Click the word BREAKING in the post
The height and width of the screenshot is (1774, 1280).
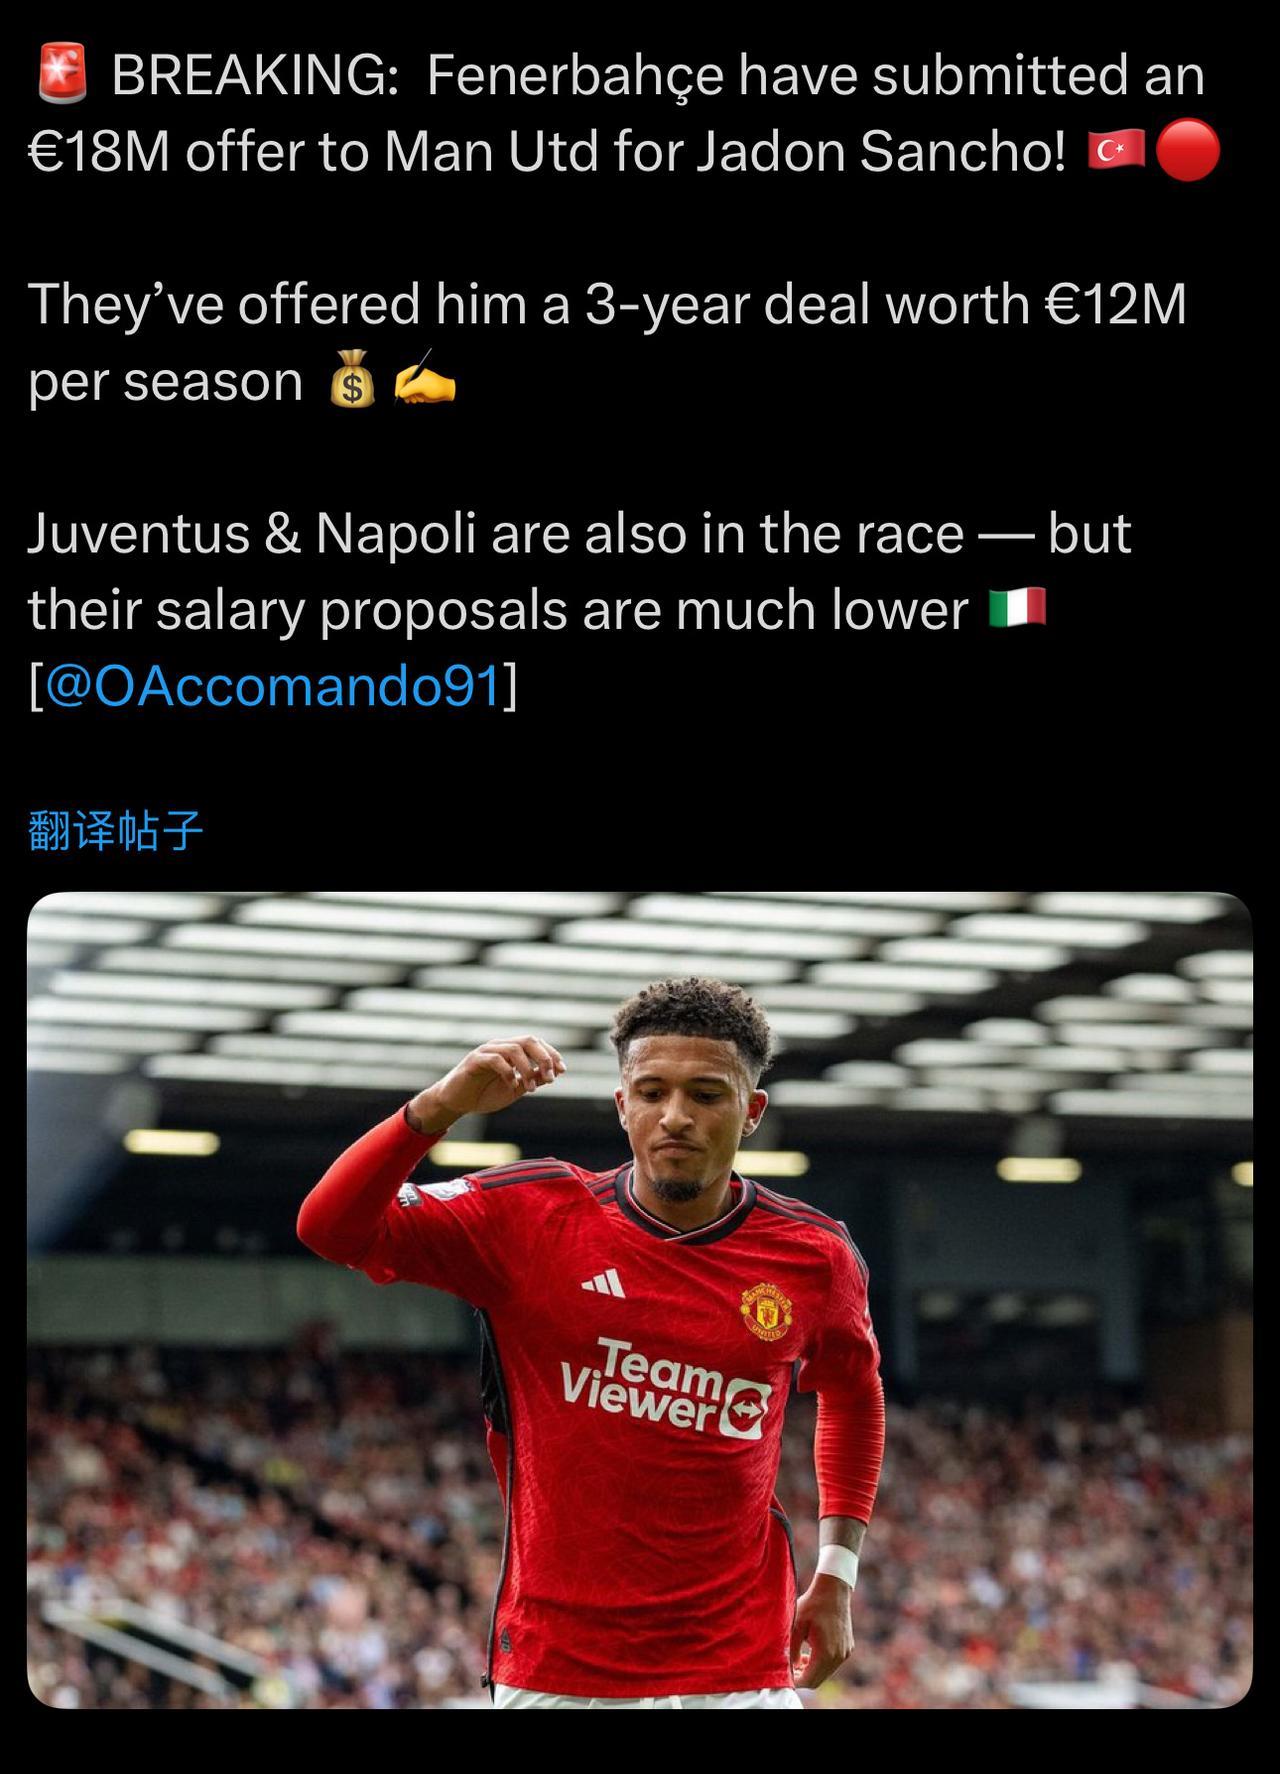coord(254,75)
